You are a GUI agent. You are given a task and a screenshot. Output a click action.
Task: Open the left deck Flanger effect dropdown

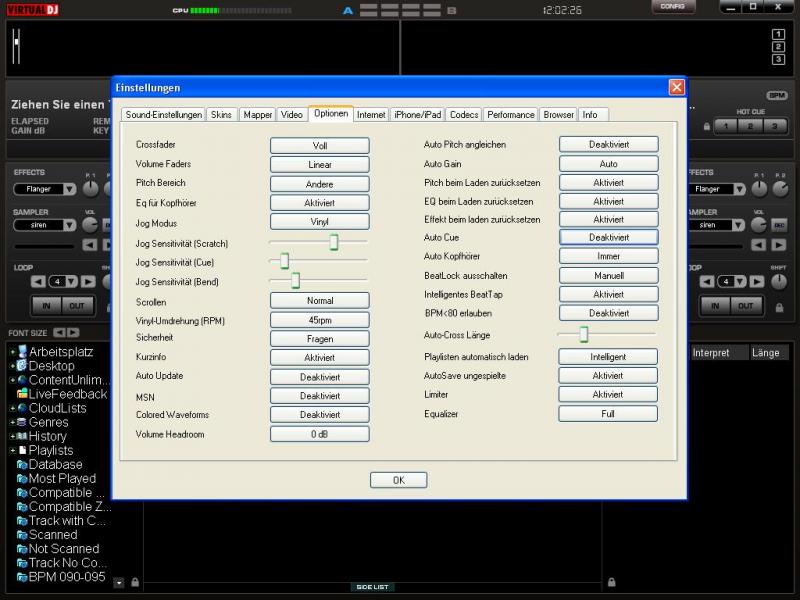tap(46, 189)
